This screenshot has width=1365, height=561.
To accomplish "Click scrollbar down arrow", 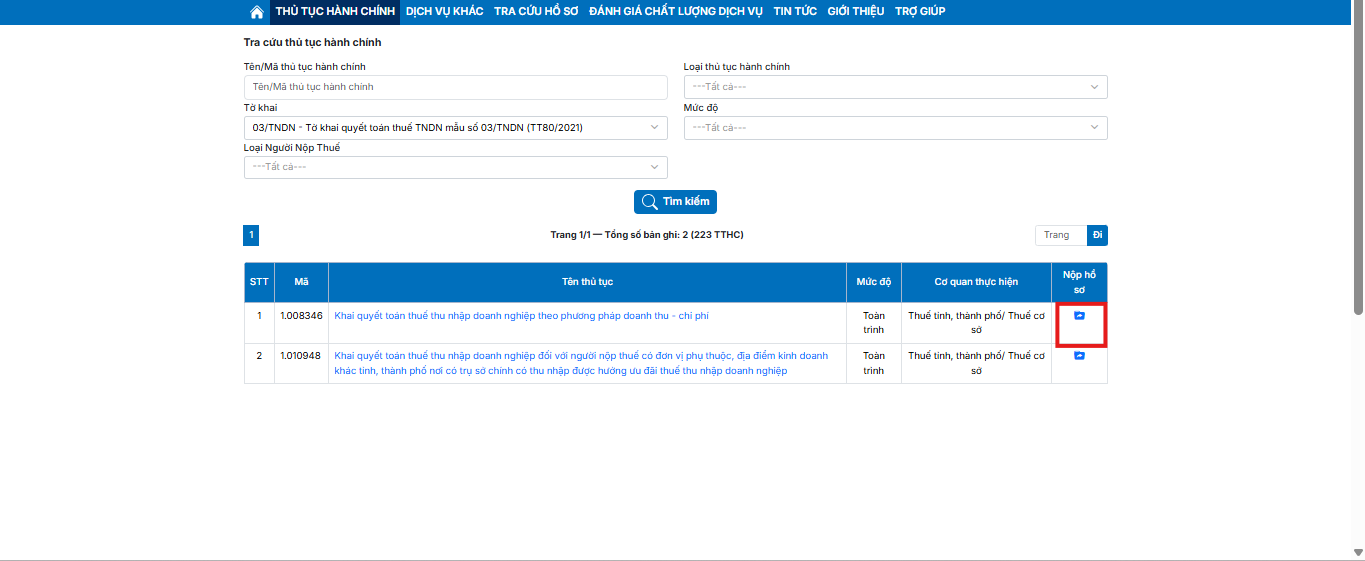I will point(1357,552).
